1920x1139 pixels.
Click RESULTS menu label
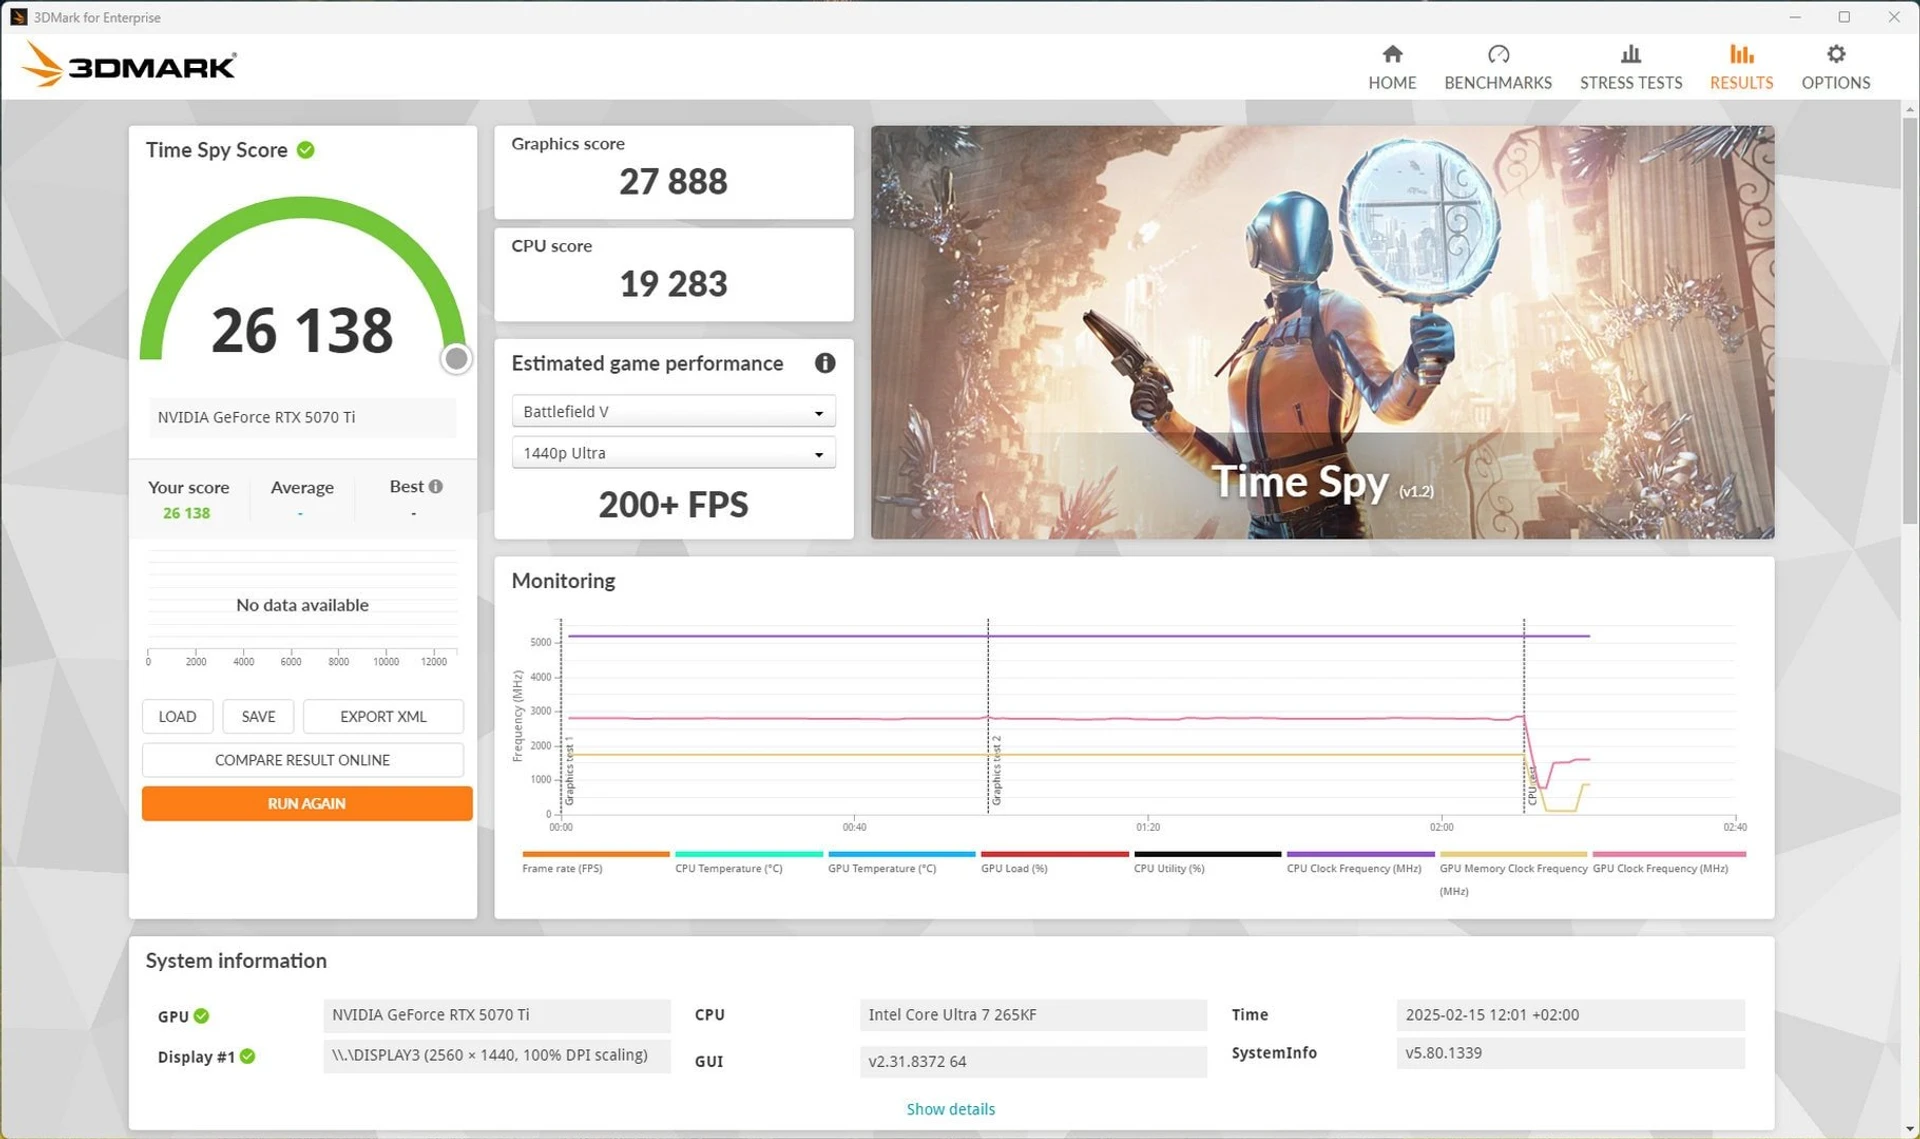(x=1741, y=83)
